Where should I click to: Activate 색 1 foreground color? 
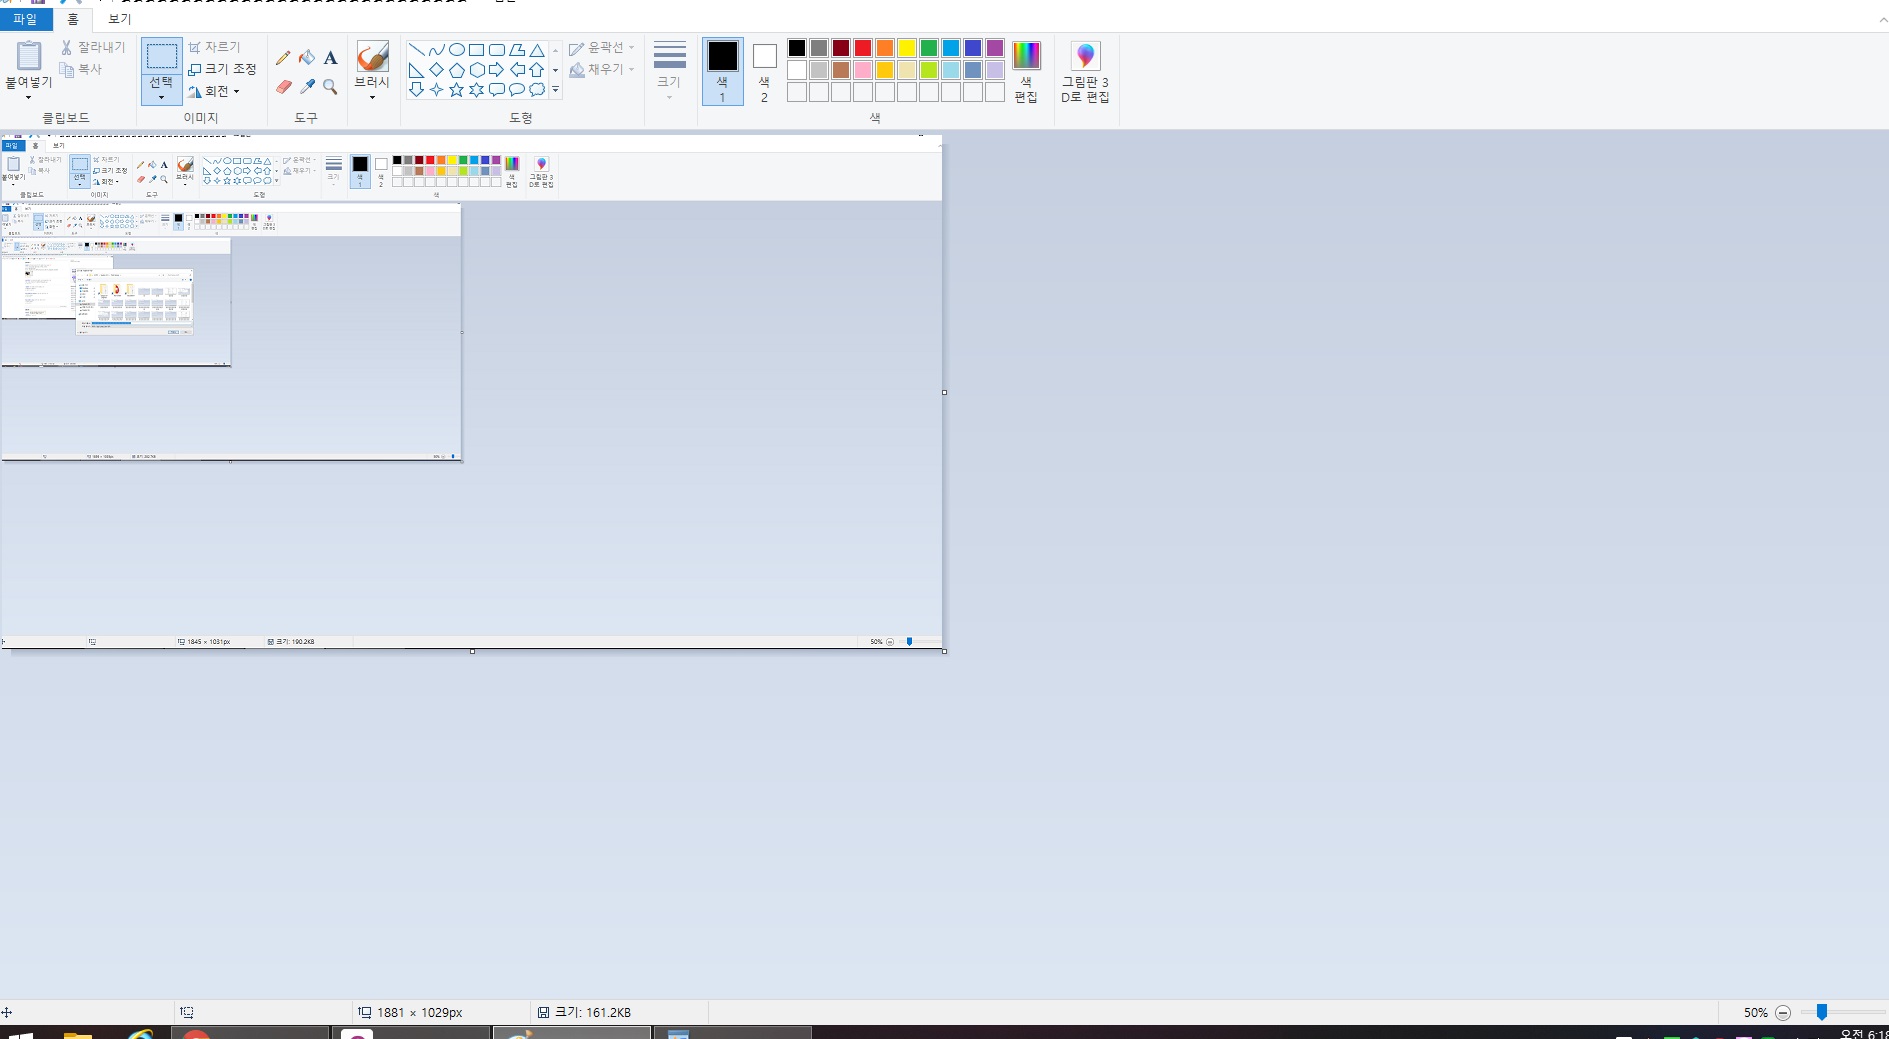(x=723, y=72)
